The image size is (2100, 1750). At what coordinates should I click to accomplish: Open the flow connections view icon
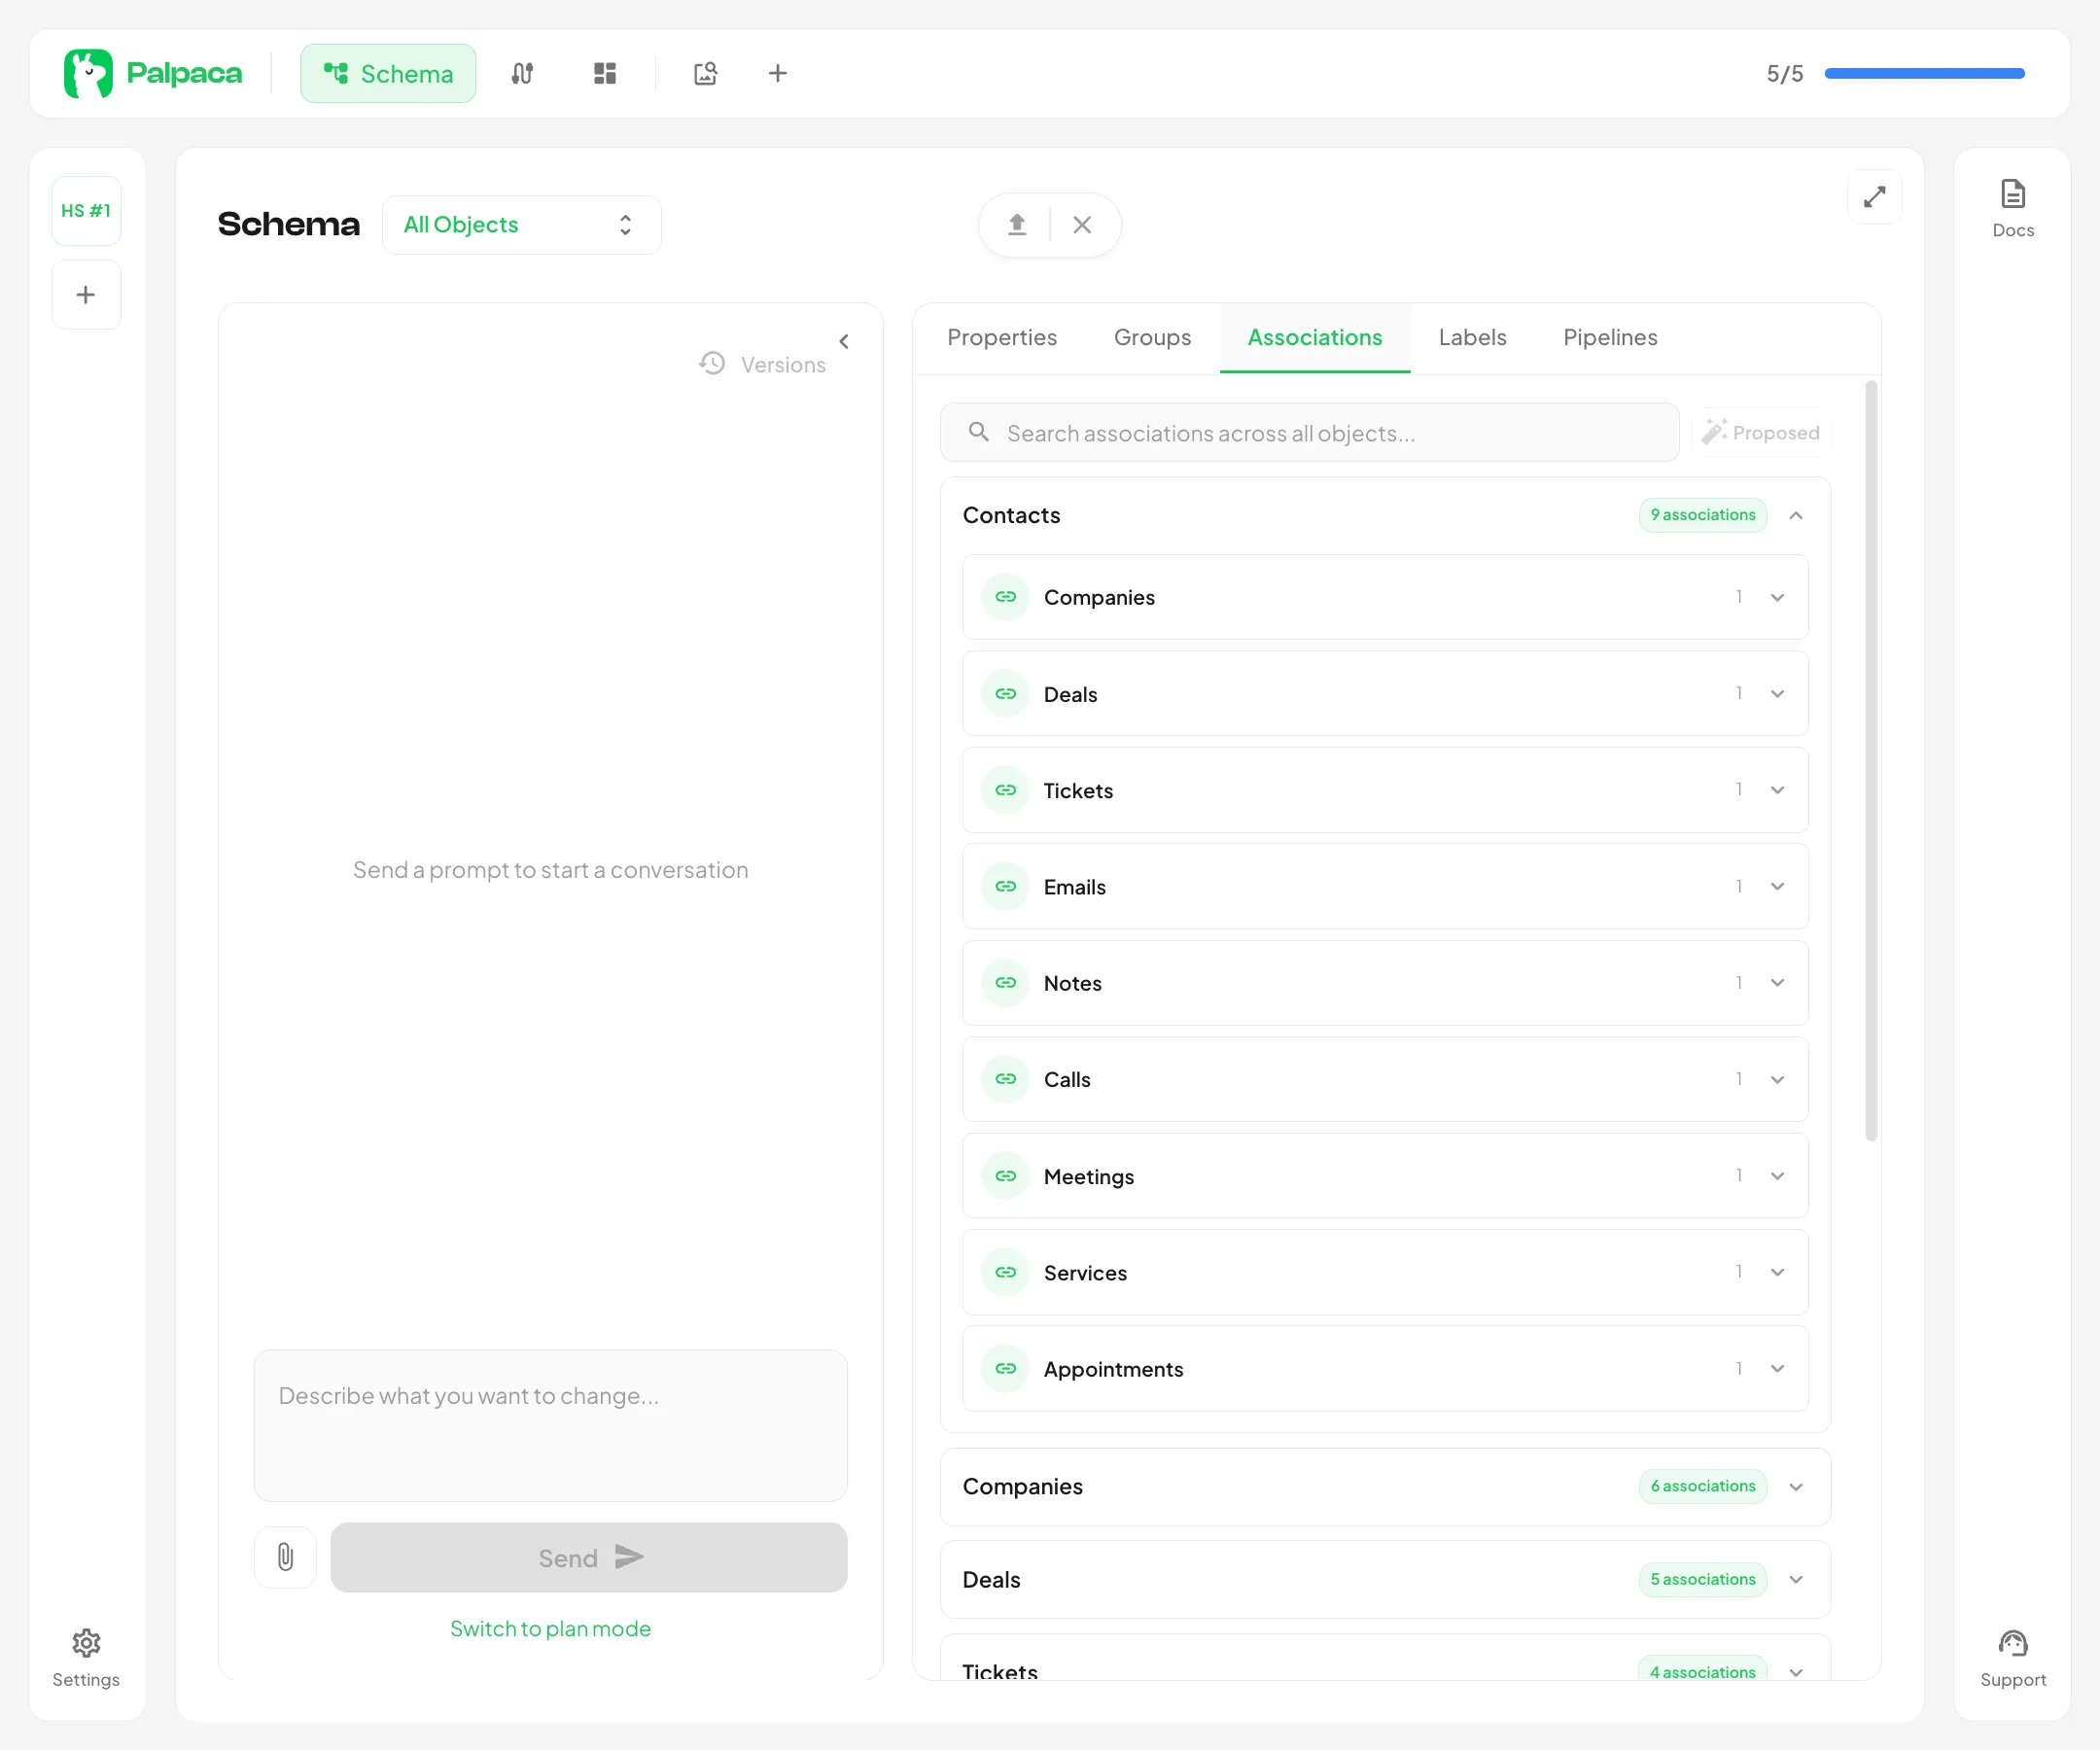[x=522, y=73]
